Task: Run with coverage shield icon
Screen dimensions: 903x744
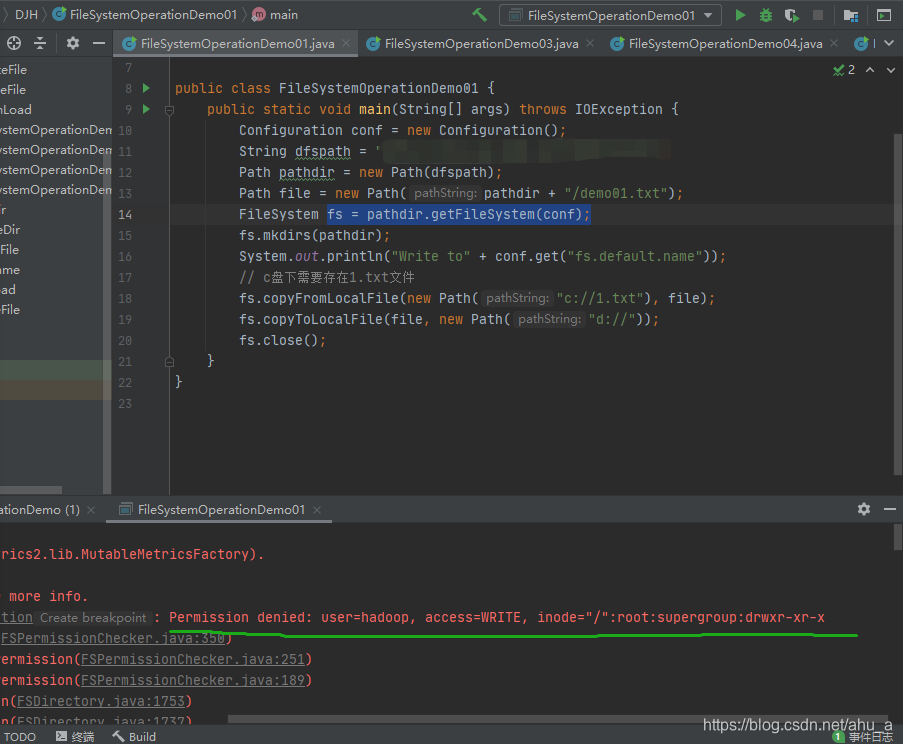Action: tap(792, 16)
